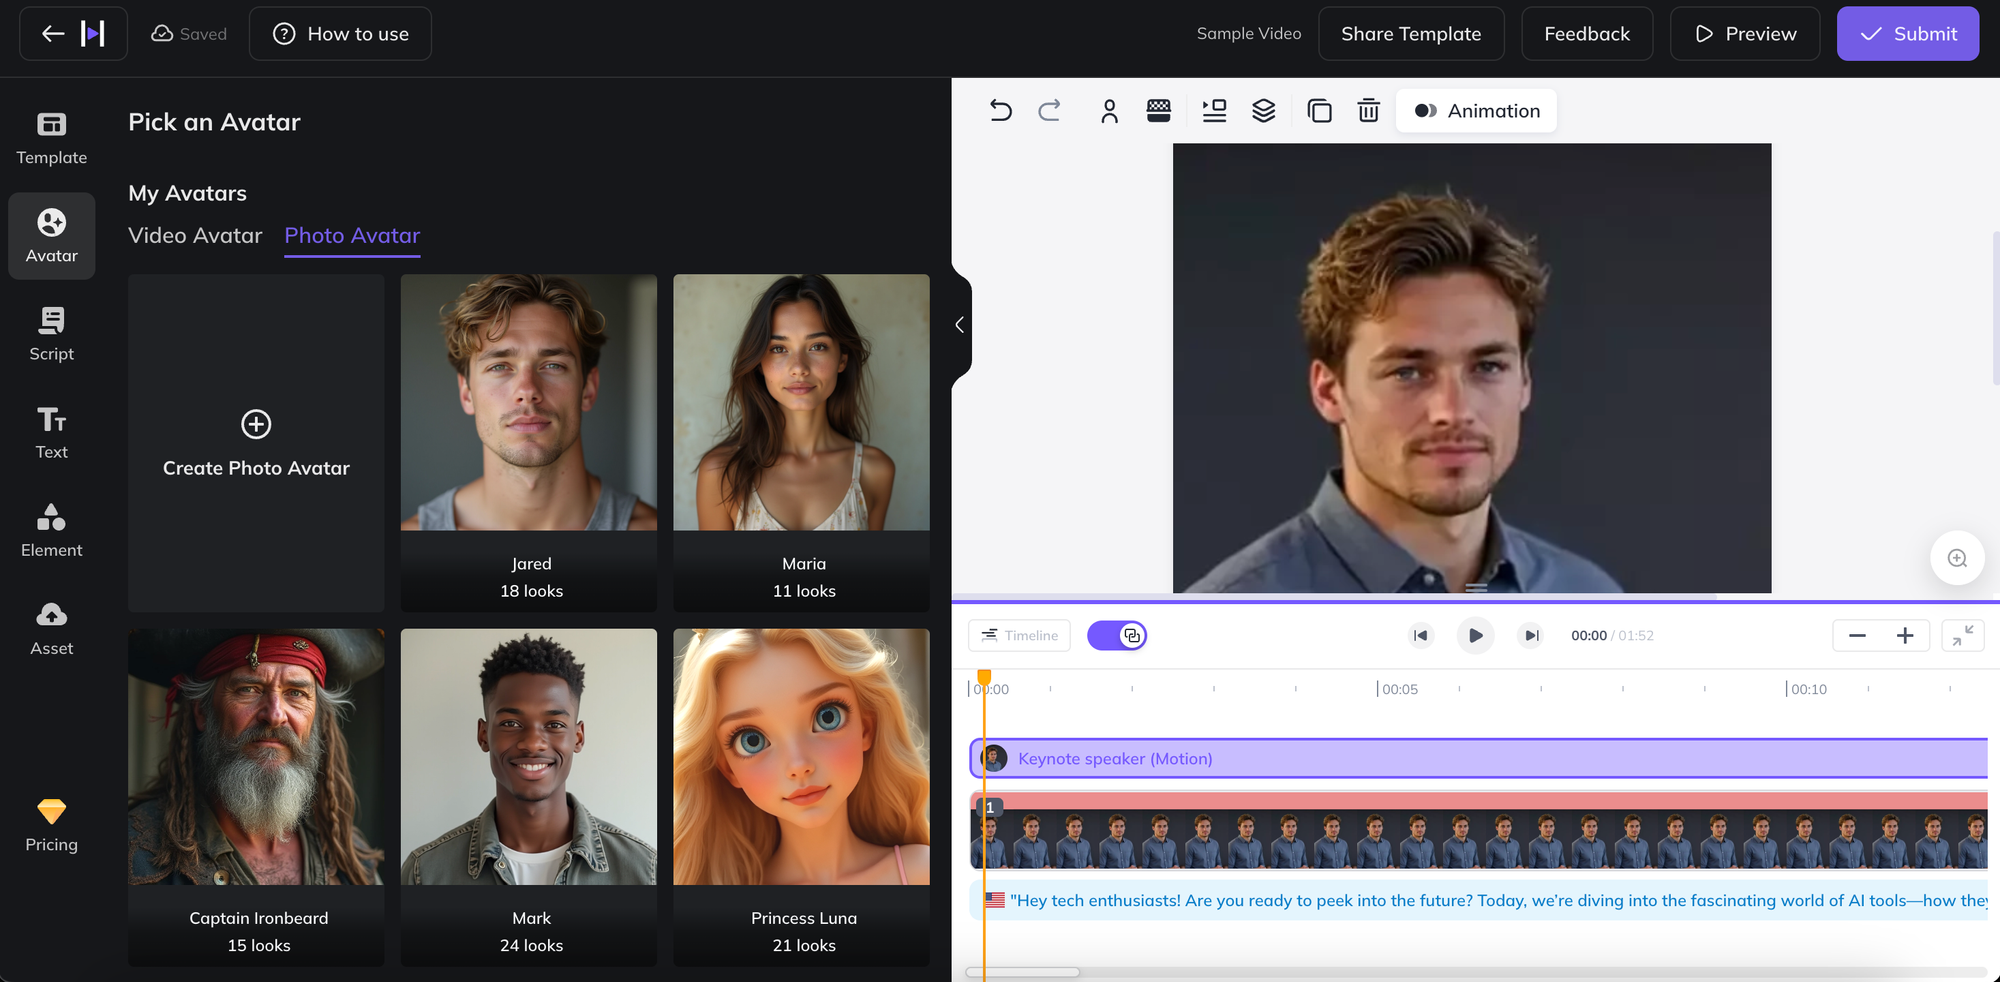
Task: Click the Sample Video title
Action: [1249, 34]
